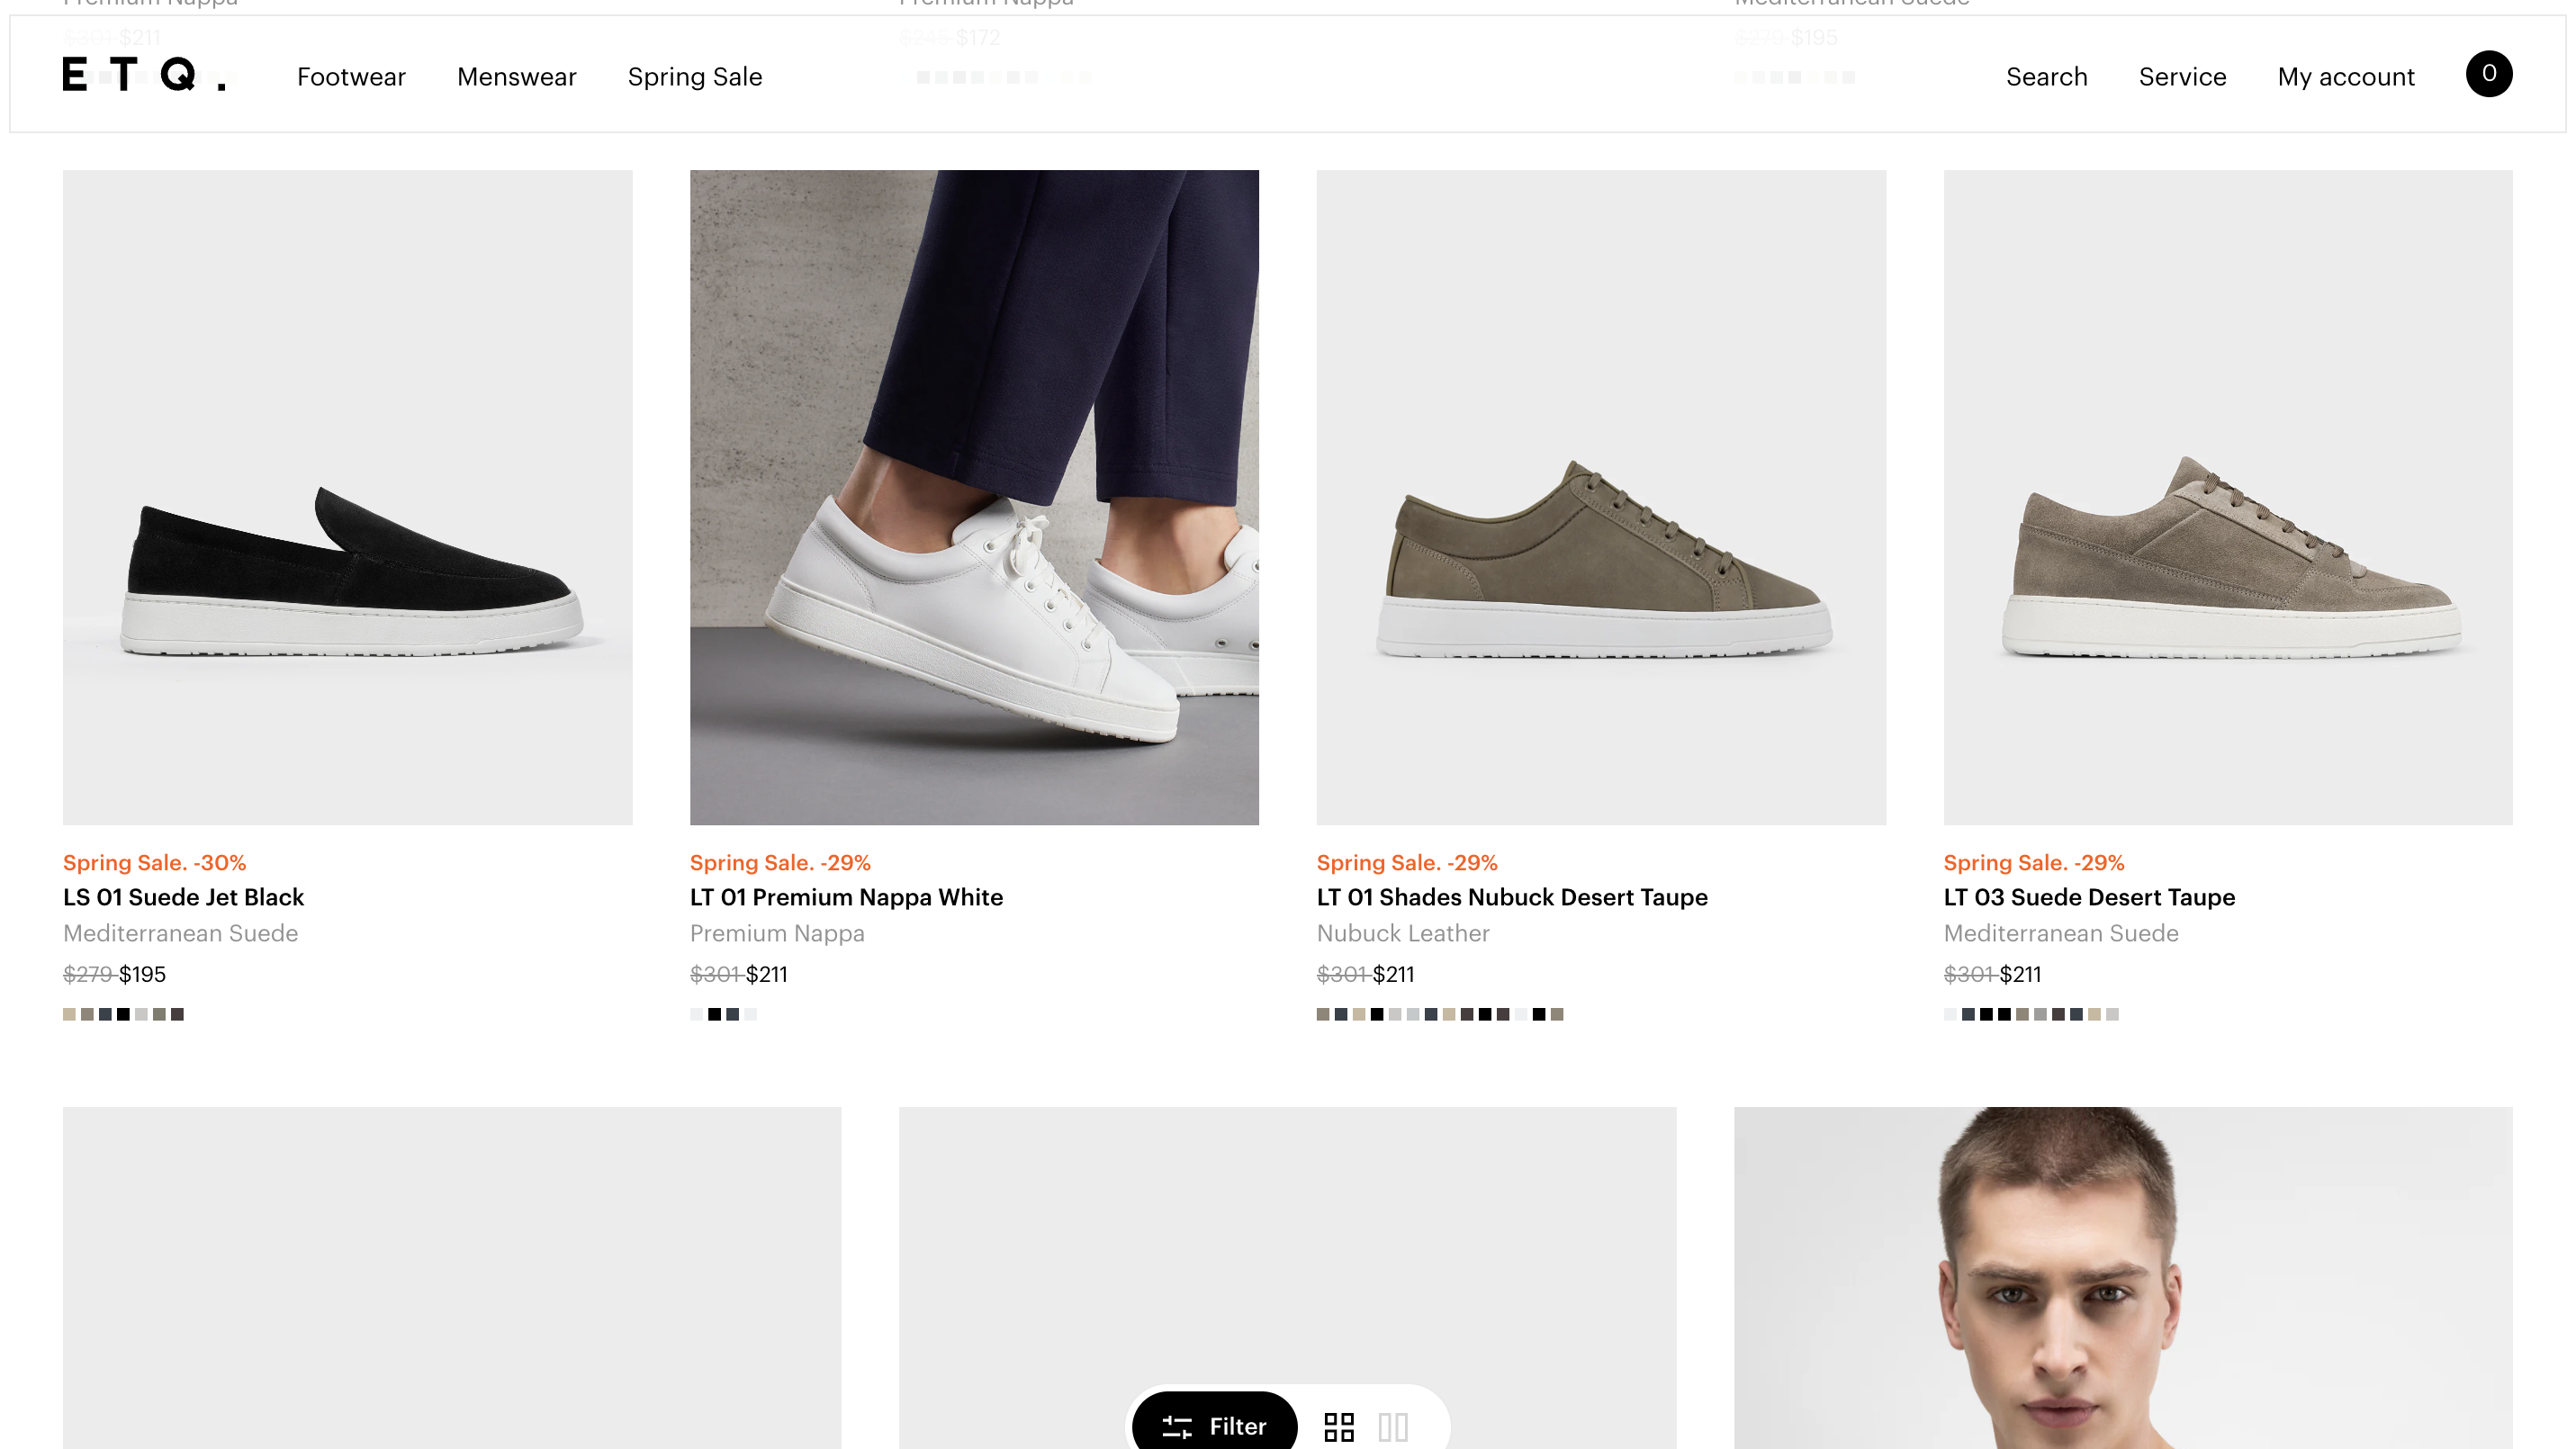The height and width of the screenshot is (1449, 2576).
Task: Click 'Mediterranean Suede' under LS 01 Suede
Action: click(180, 933)
